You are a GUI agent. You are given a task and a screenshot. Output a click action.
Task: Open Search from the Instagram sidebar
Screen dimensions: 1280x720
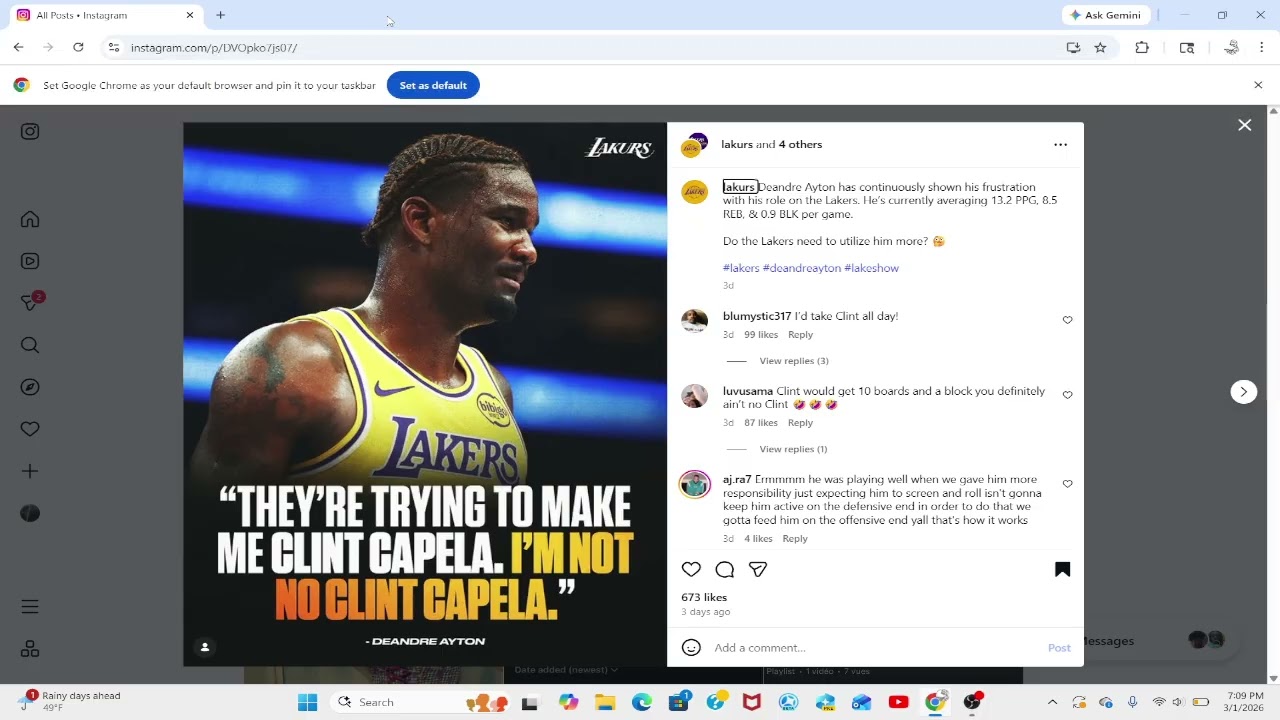(30, 345)
